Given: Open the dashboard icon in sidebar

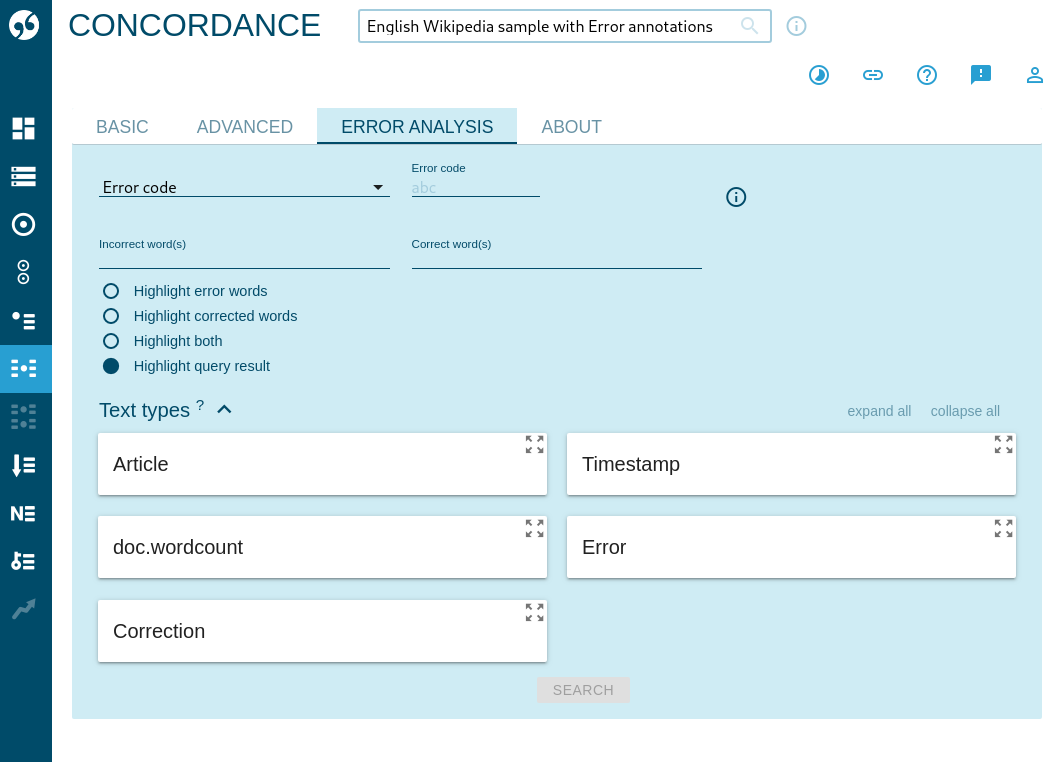Looking at the screenshot, I should point(24,128).
